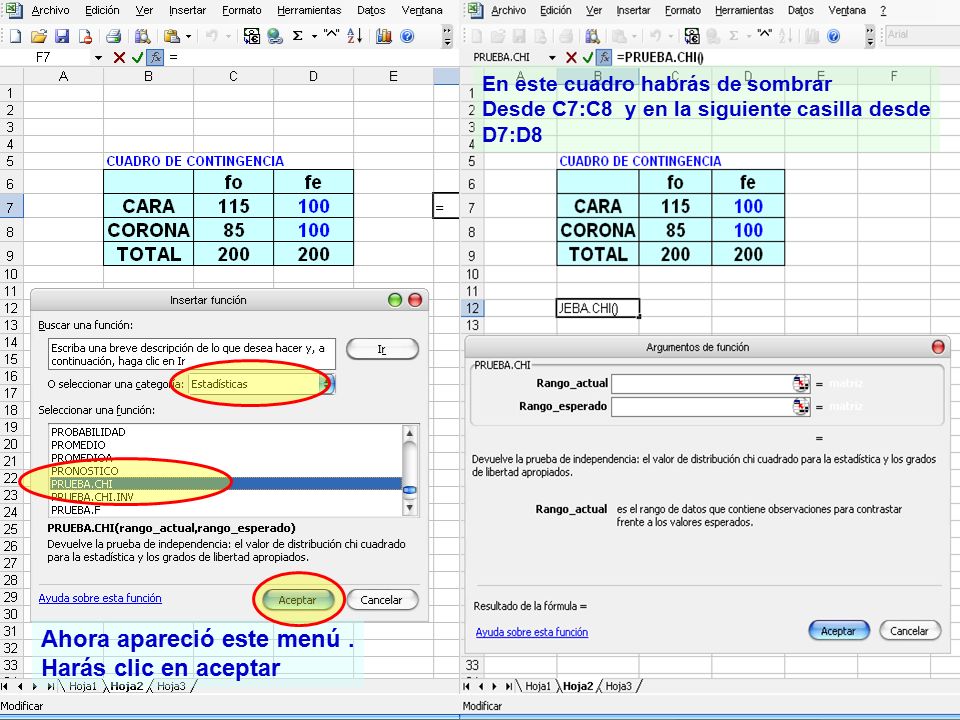
Task: Click the Euro conversion icon in left toolbar
Action: point(251,36)
